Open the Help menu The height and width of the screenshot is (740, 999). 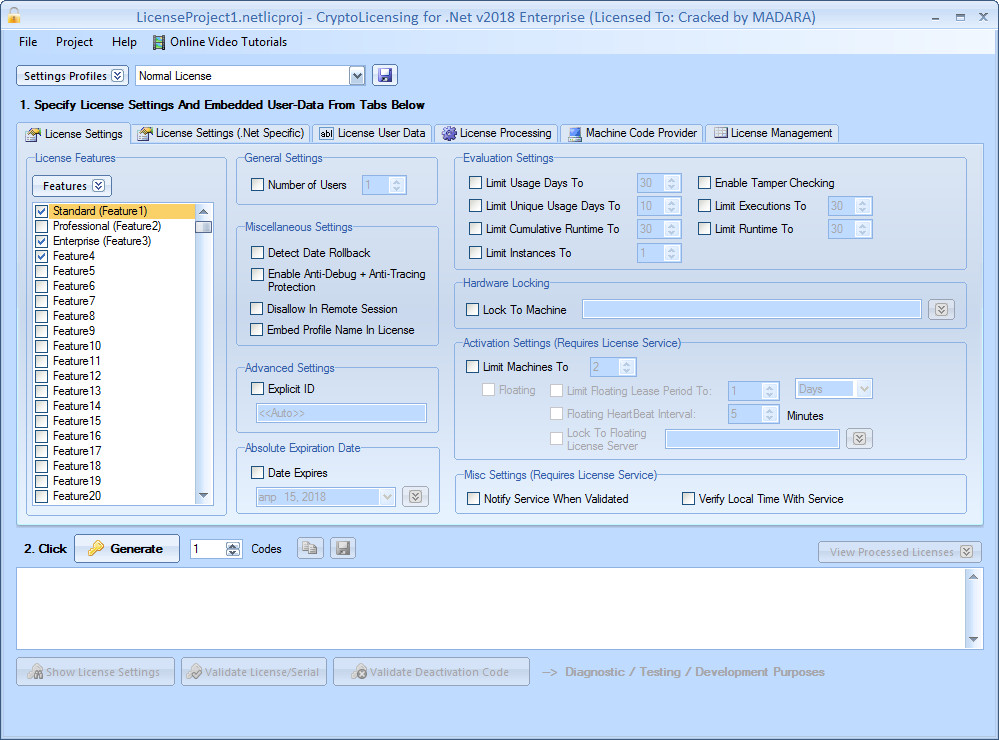[x=124, y=42]
